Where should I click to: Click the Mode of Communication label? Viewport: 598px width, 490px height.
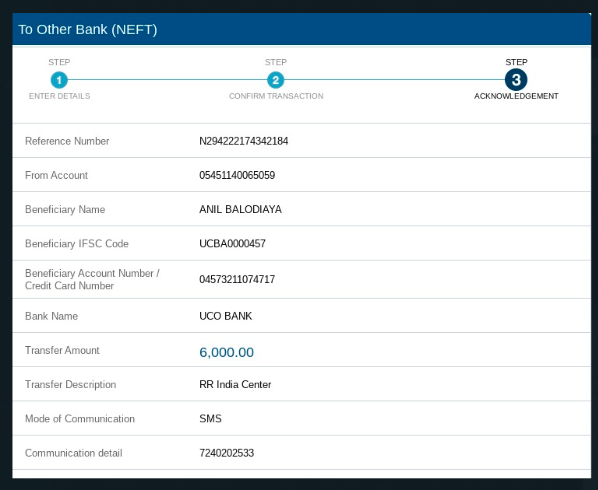pos(80,419)
